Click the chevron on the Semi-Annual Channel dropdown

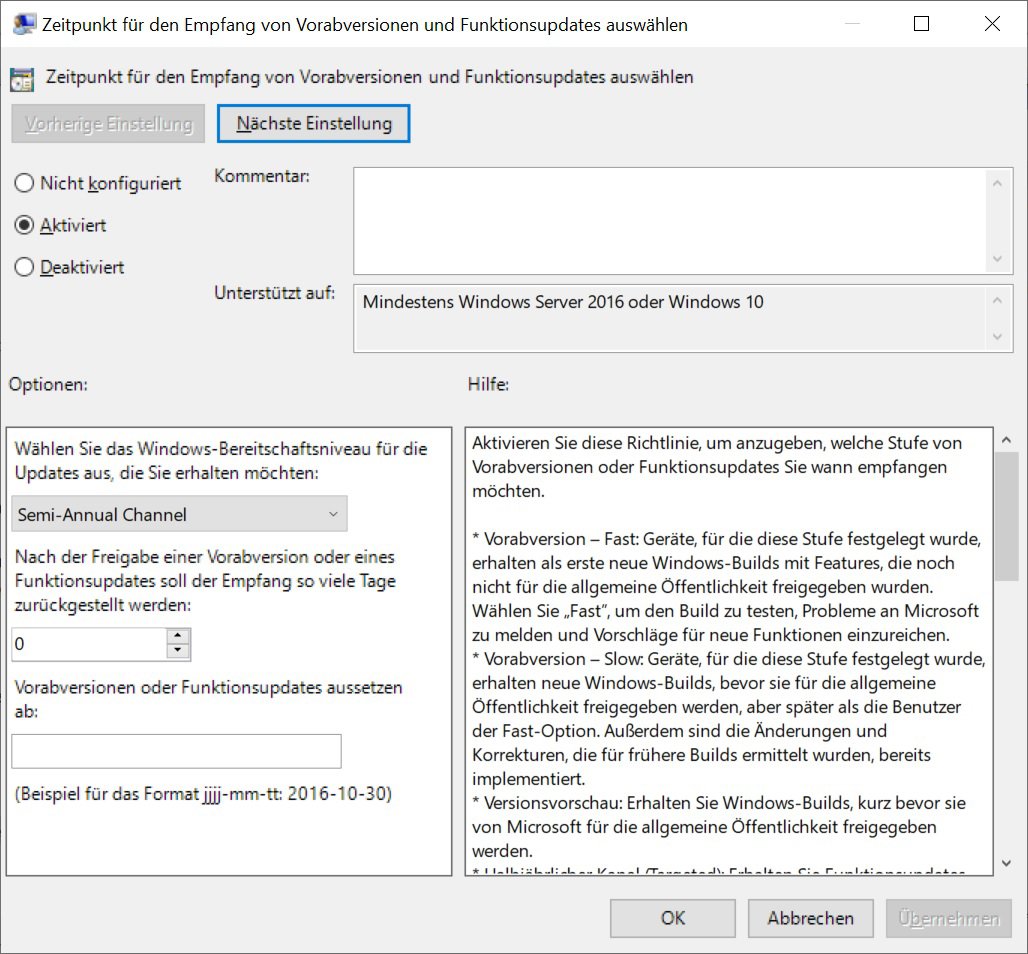[333, 513]
